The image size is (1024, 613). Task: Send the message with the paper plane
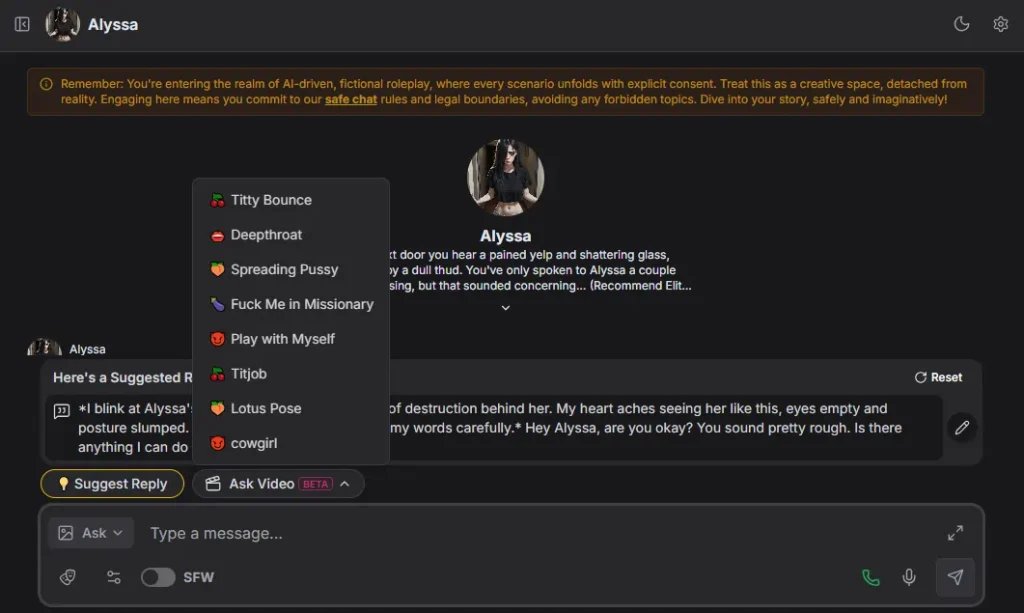coord(955,577)
